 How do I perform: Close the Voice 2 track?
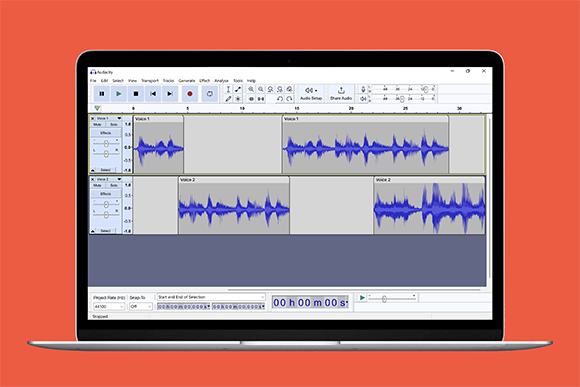(92, 179)
